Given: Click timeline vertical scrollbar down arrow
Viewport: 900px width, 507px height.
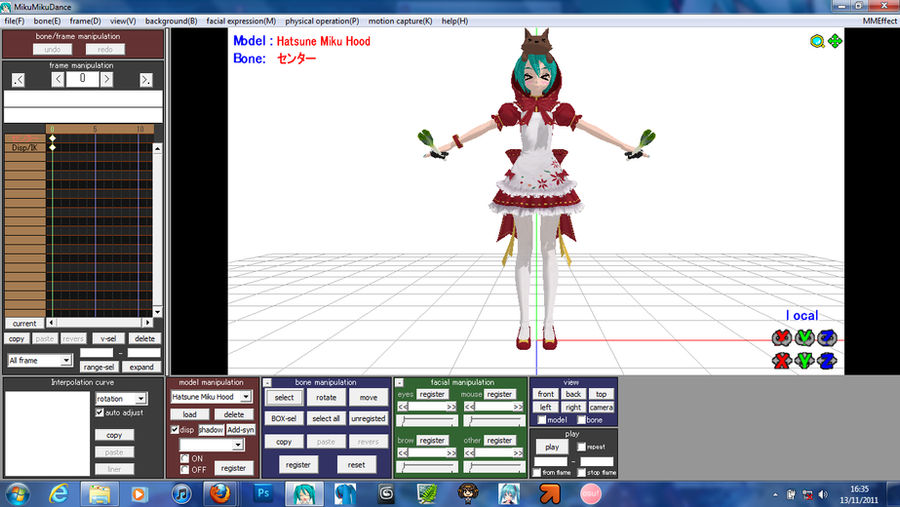Looking at the screenshot, I should pos(157,312).
